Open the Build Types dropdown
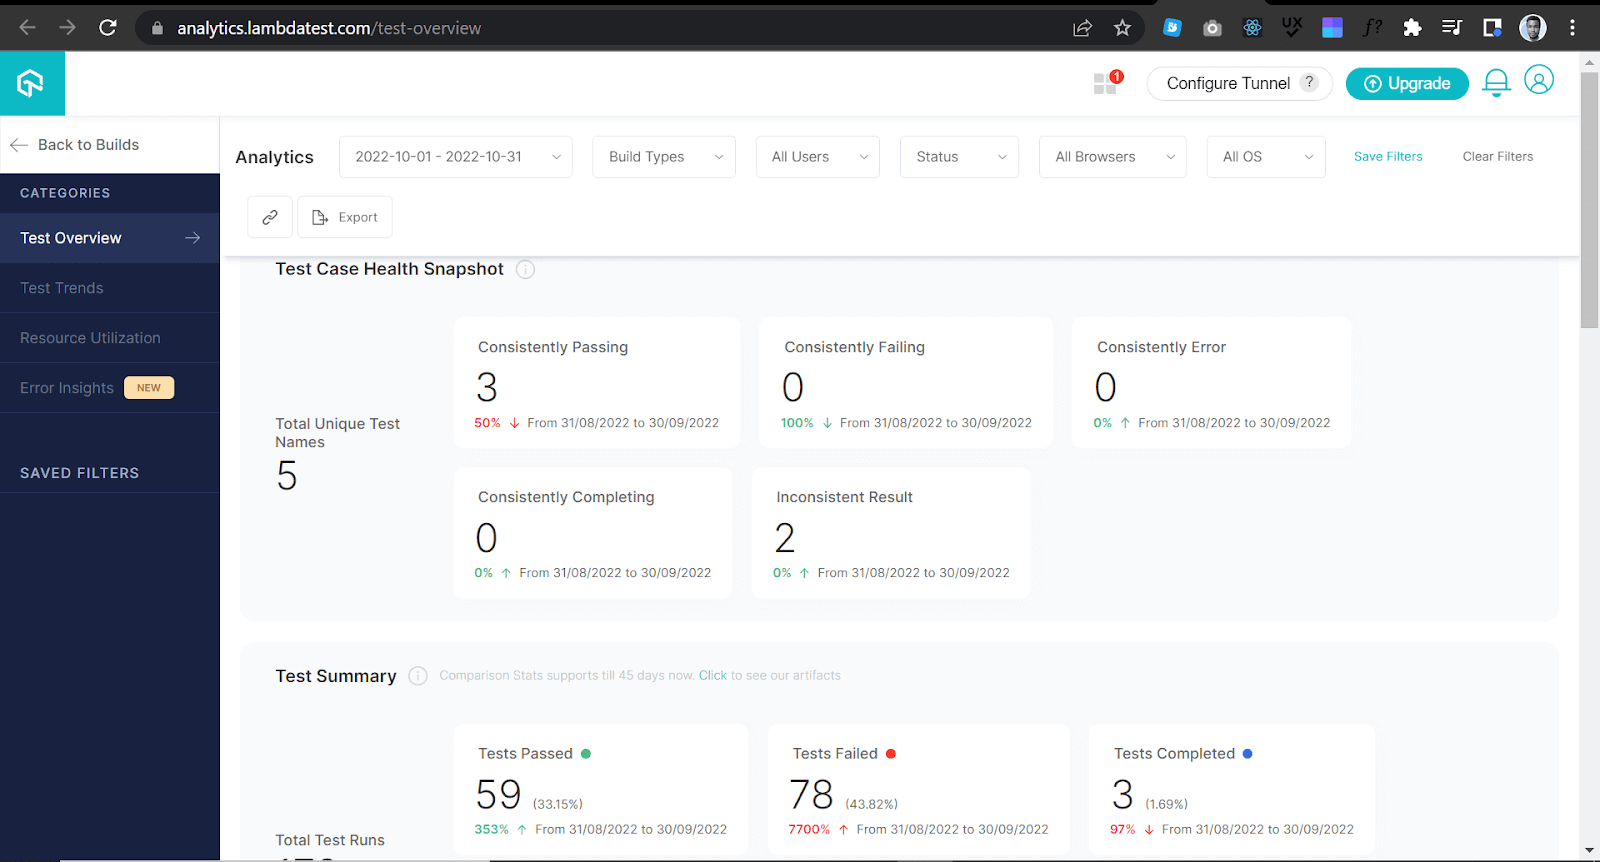Viewport: 1600px width, 862px height. (x=664, y=157)
